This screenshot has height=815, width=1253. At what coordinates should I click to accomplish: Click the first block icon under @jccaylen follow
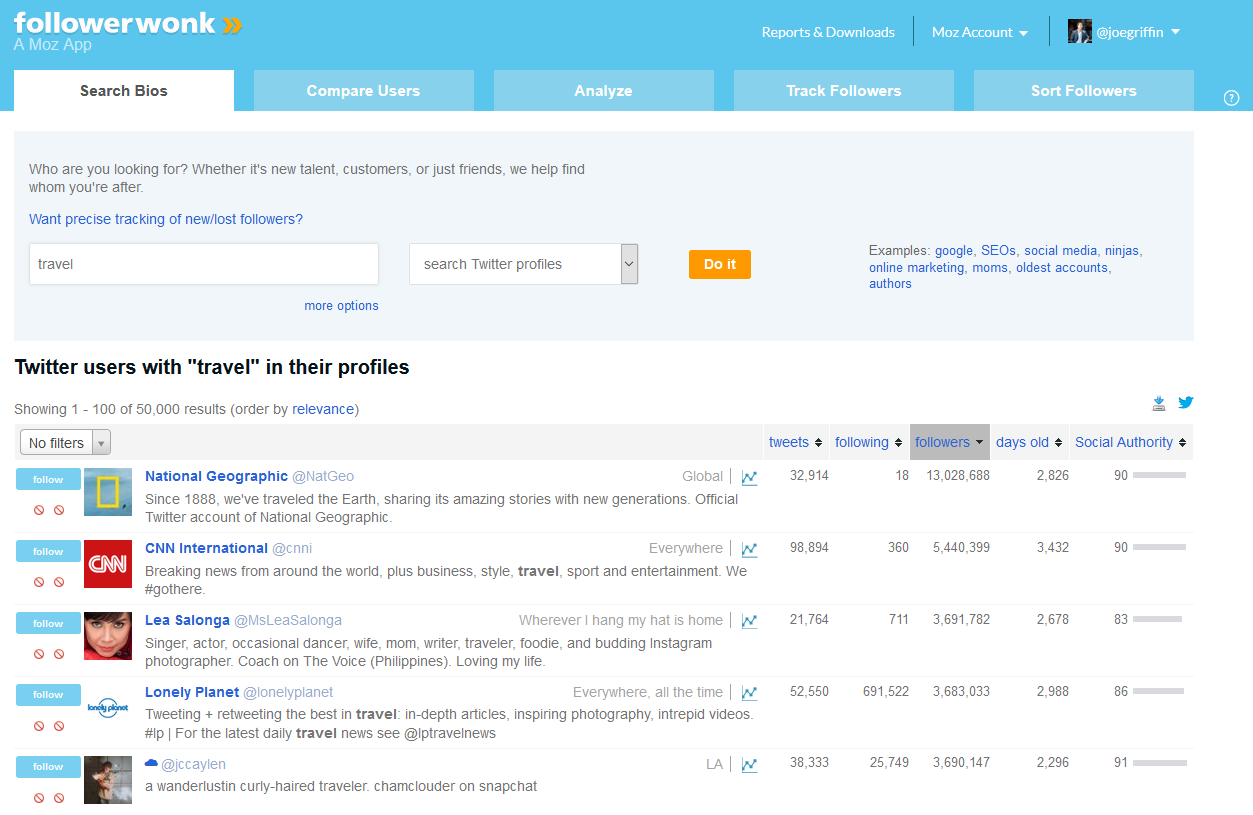click(39, 798)
